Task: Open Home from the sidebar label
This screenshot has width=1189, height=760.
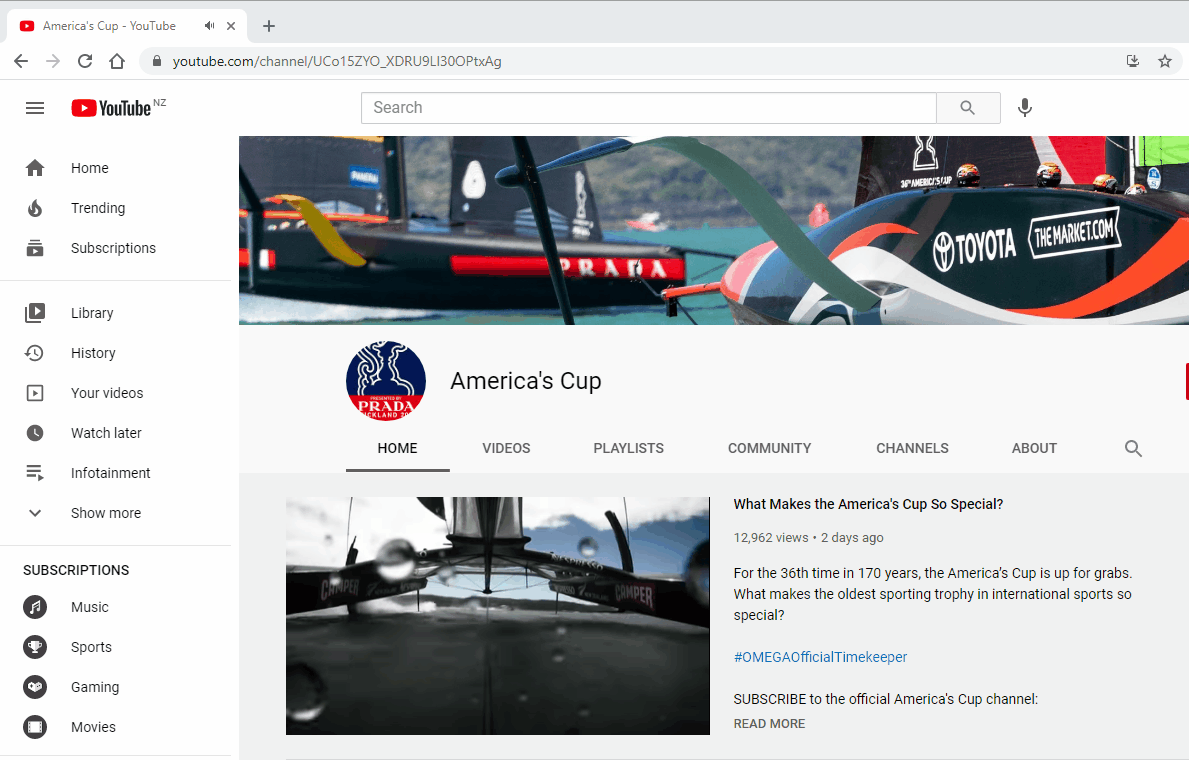Action: pyautogui.click(x=89, y=168)
